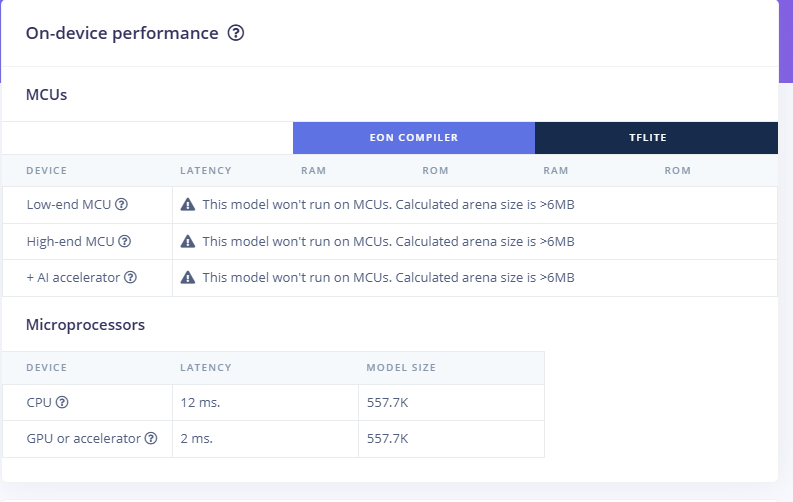Switch to the EON Compiler tab
Screen dimensions: 793x502
point(414,138)
